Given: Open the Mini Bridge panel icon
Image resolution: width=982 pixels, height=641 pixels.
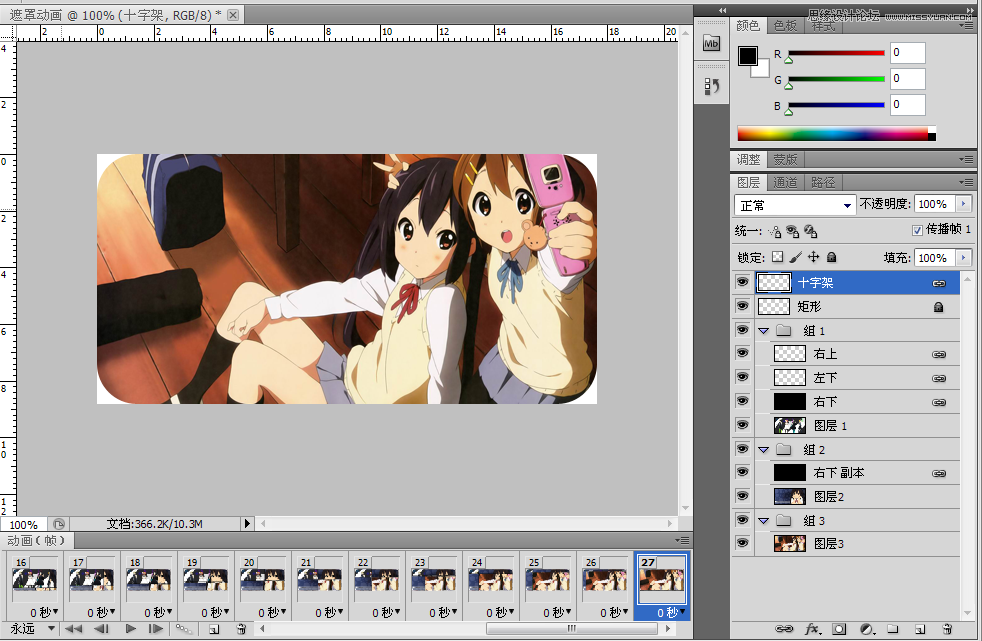Looking at the screenshot, I should point(711,43).
